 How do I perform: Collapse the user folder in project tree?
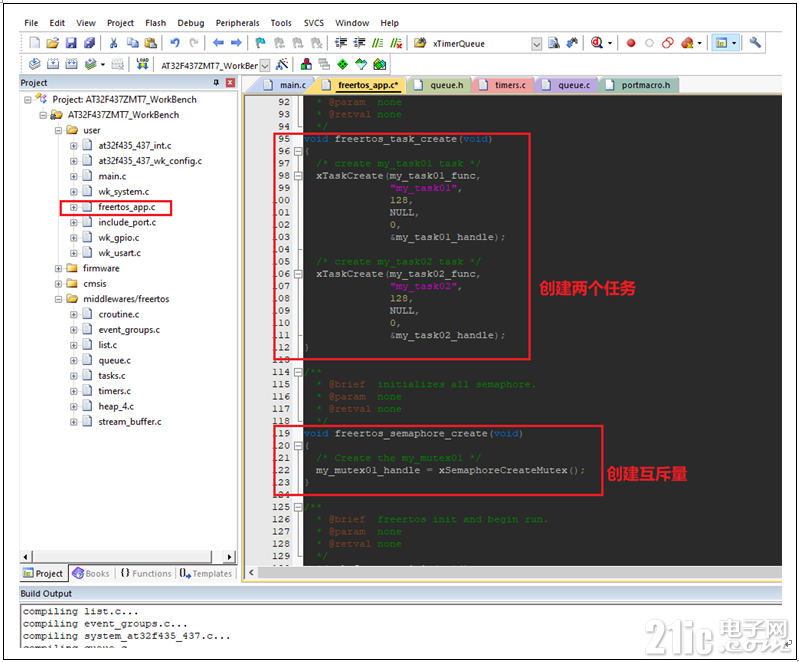[59, 130]
